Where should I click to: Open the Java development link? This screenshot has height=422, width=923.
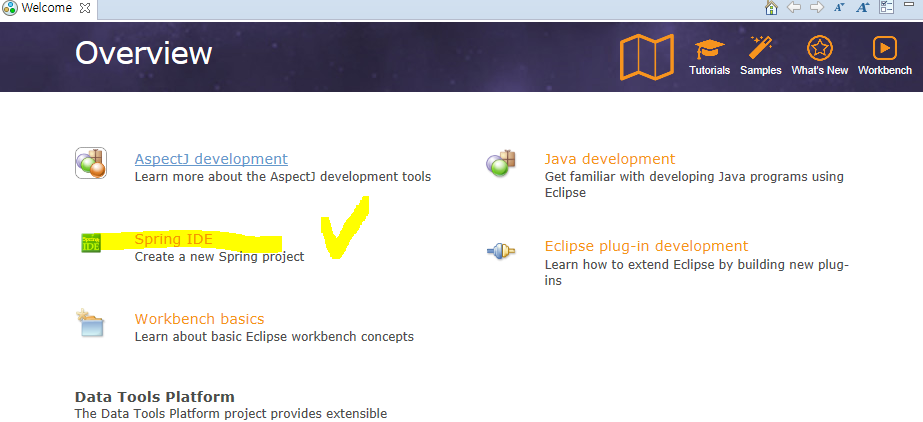click(610, 159)
